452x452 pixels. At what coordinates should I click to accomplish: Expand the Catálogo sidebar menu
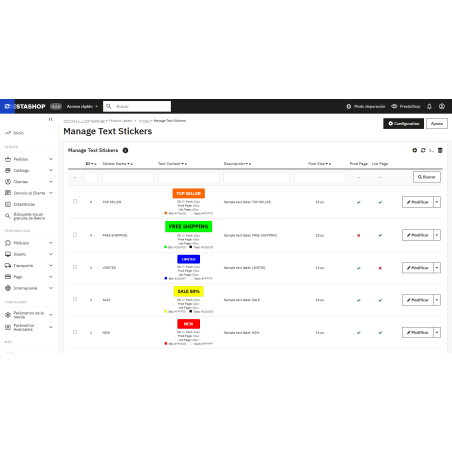pos(29,170)
